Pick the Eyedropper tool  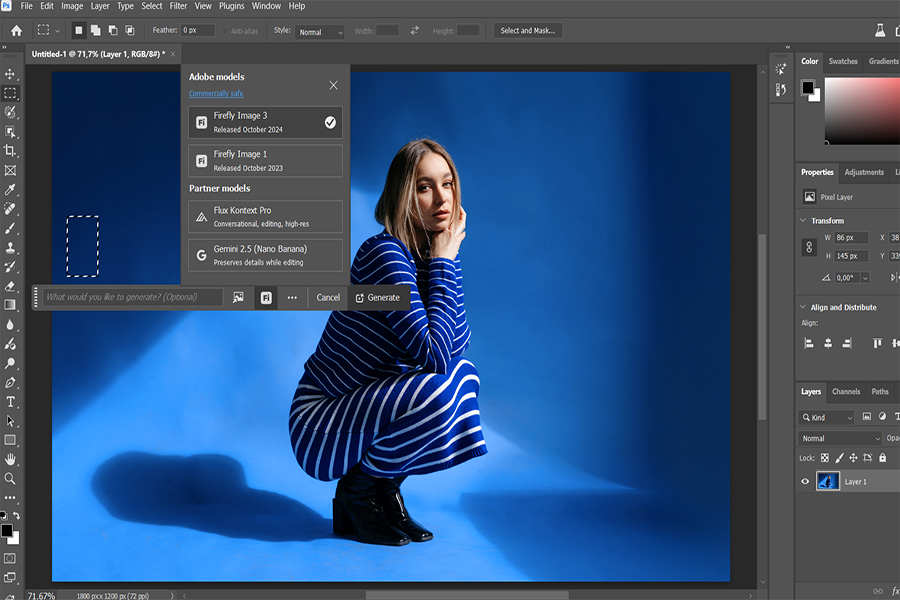click(10, 190)
